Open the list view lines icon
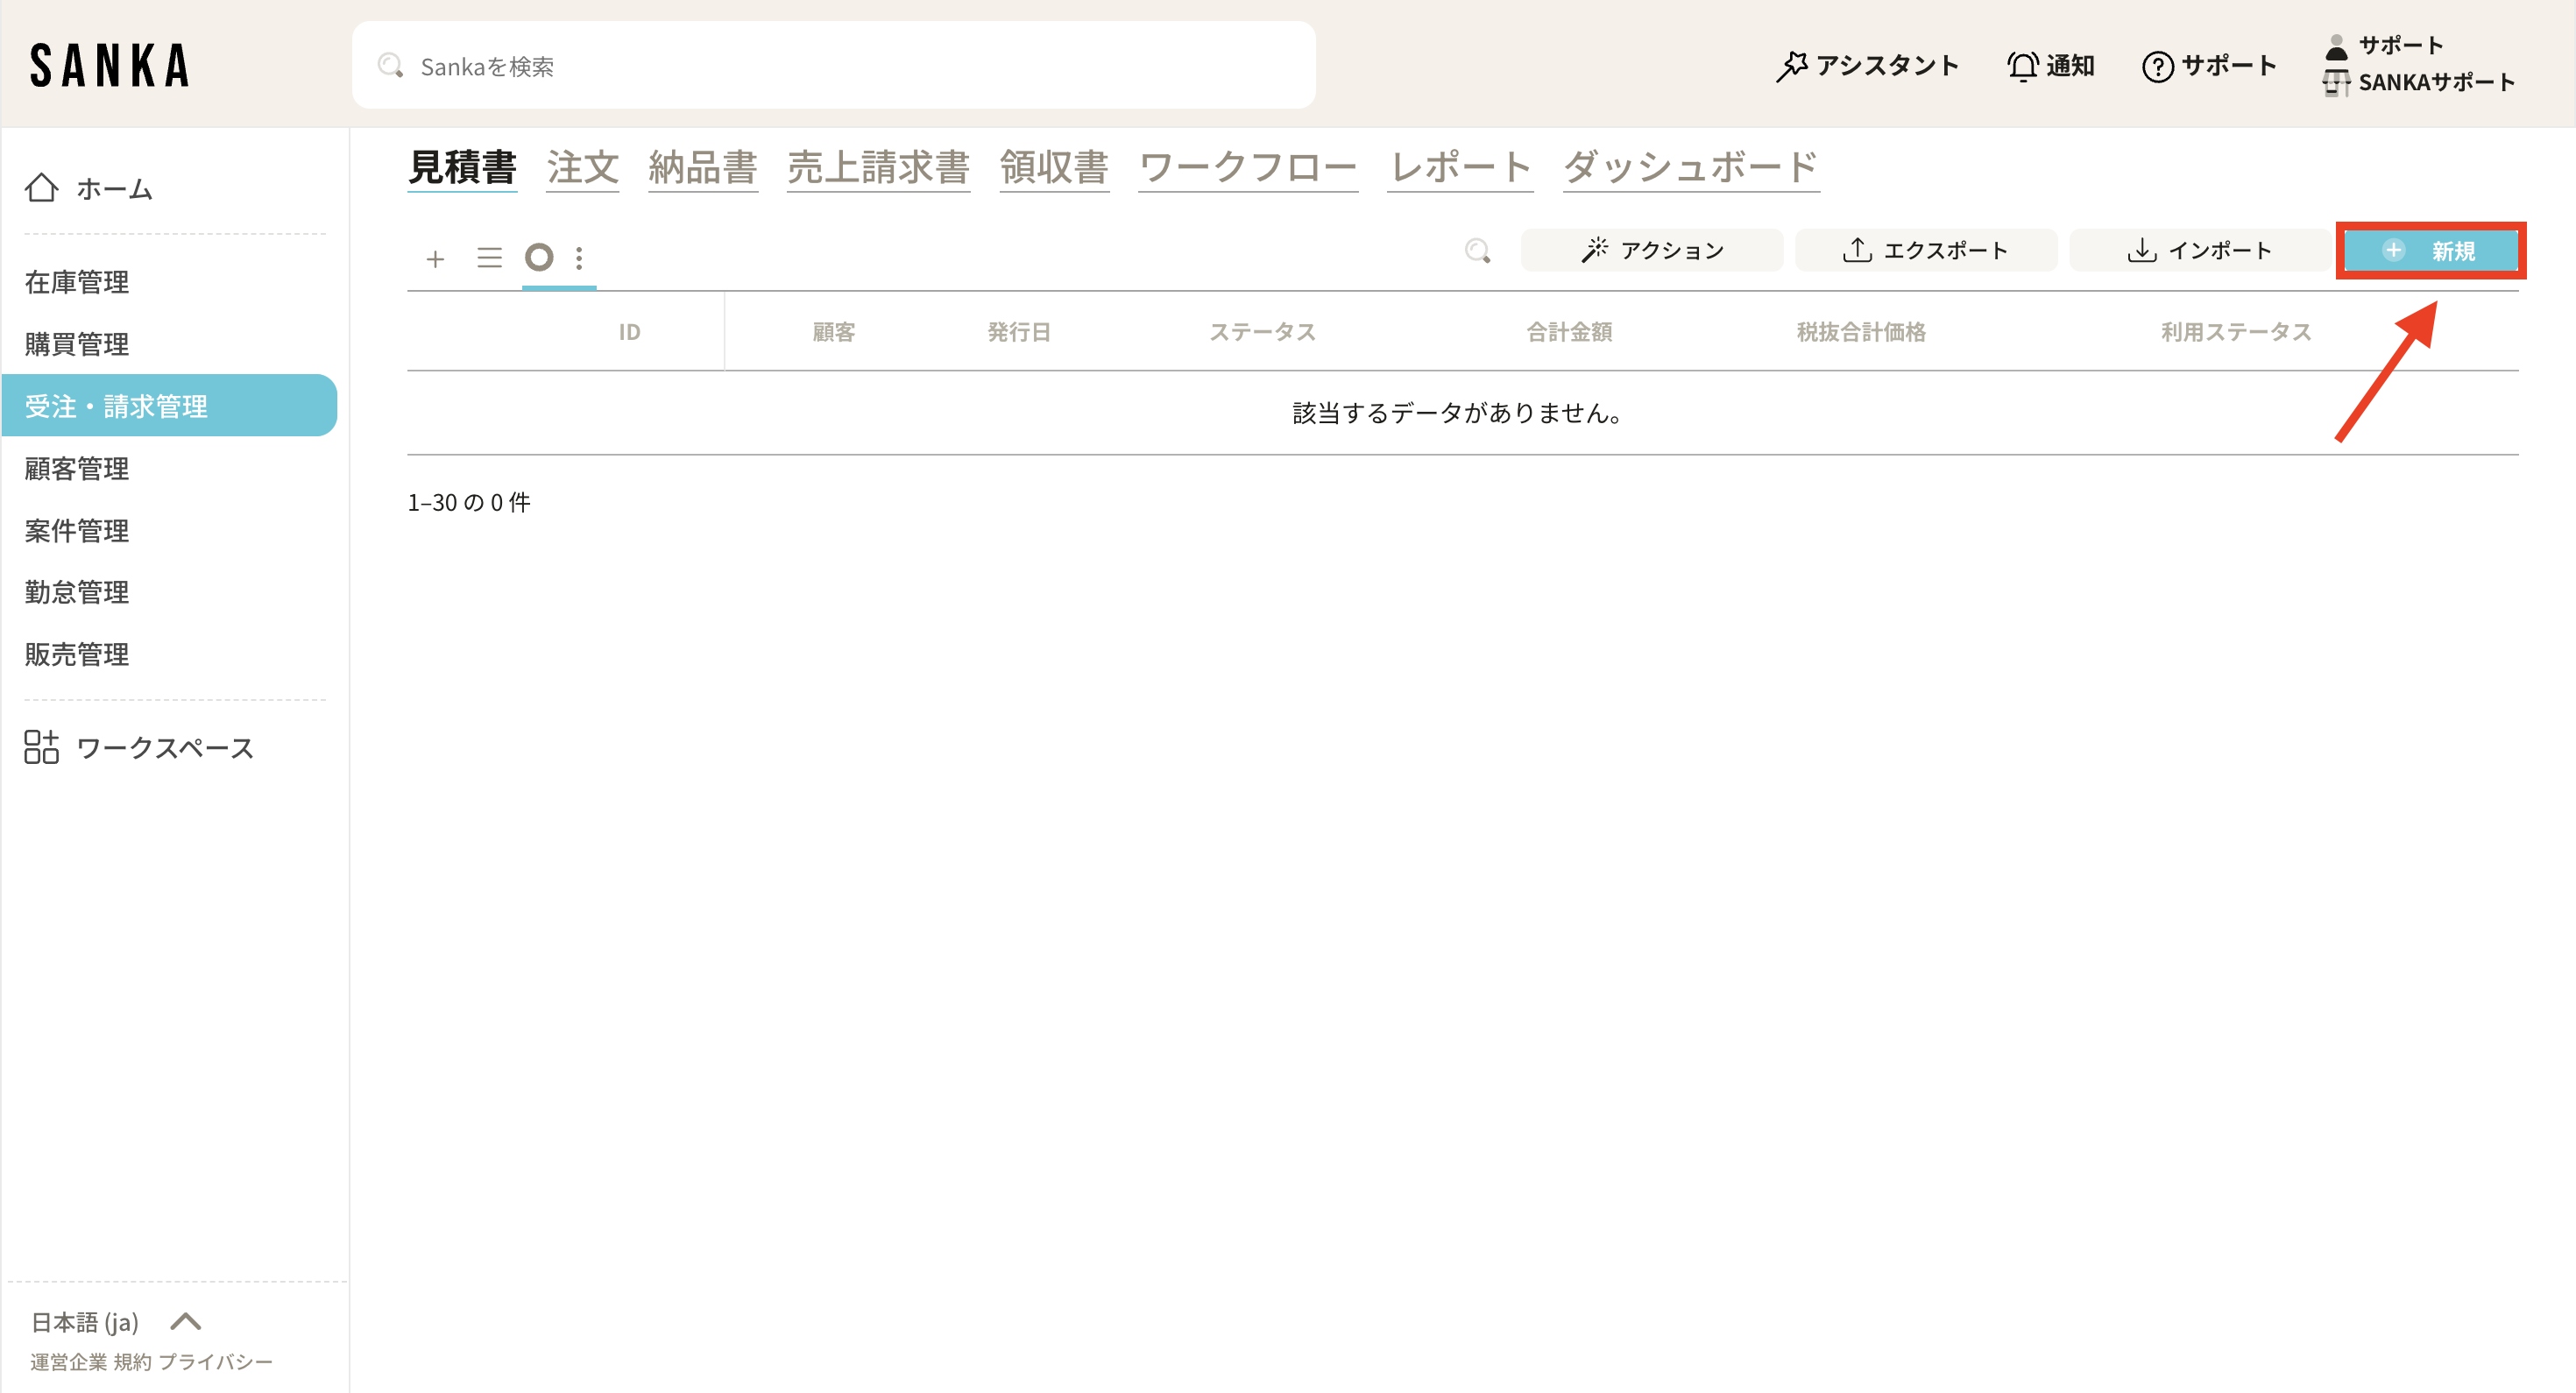The width and height of the screenshot is (2576, 1393). click(489, 258)
